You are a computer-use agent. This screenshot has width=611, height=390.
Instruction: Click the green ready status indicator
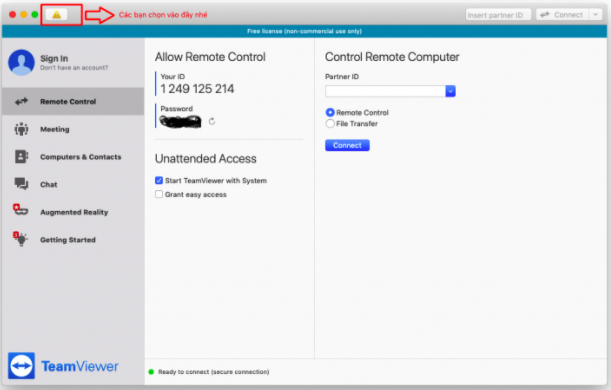pos(151,372)
